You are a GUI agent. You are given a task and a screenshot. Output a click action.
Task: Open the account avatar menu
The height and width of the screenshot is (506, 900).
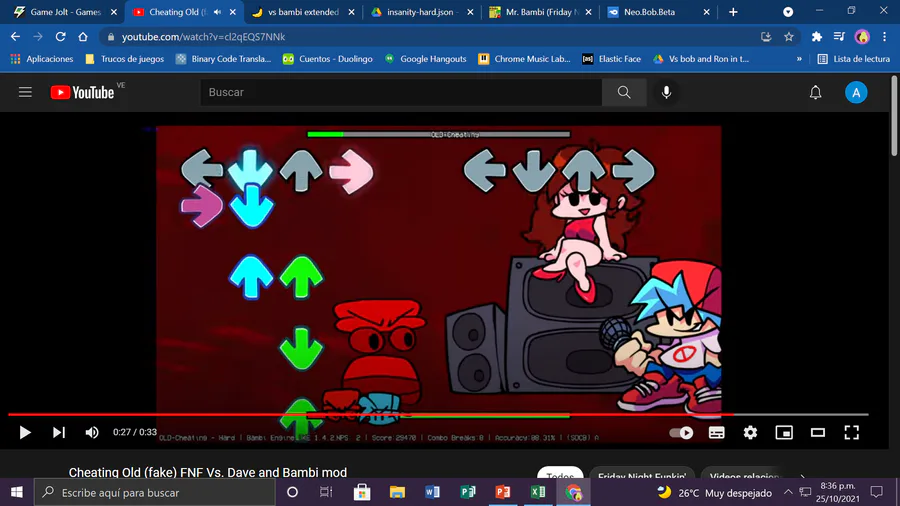[x=856, y=92]
